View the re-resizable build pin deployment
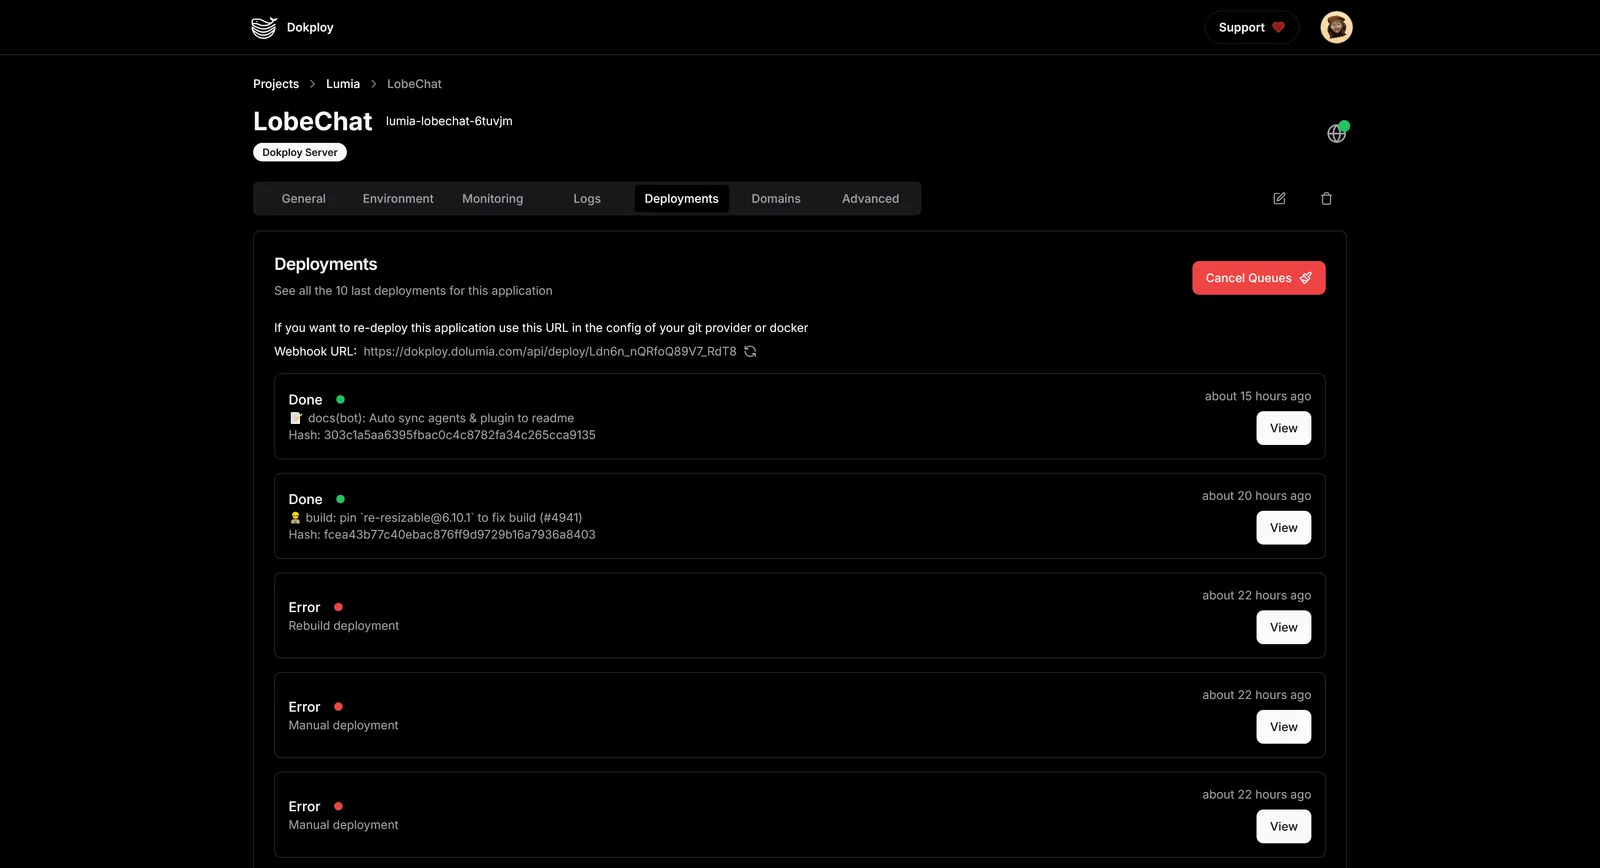 (1283, 528)
